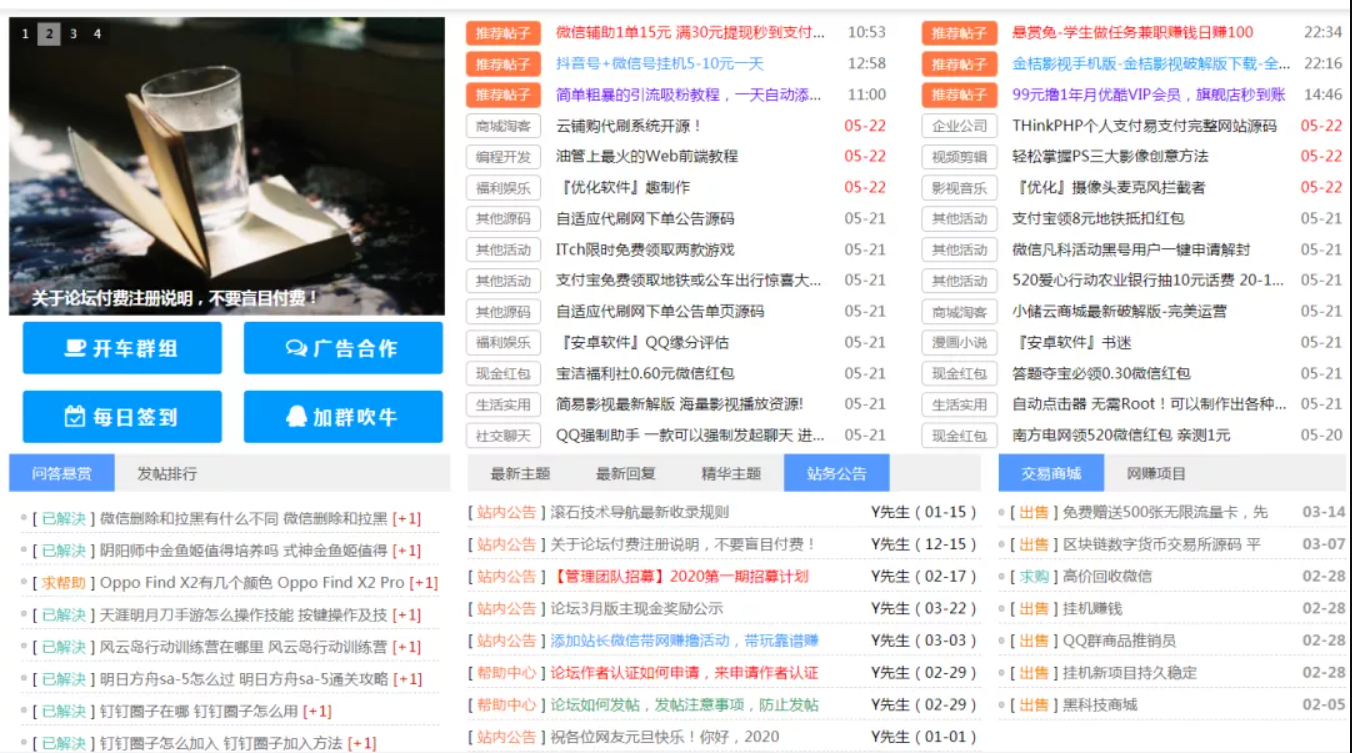Open post THinkPHP个人支付易支付完整网站源码
Screen dimensions: 1352x753
[1145, 125]
